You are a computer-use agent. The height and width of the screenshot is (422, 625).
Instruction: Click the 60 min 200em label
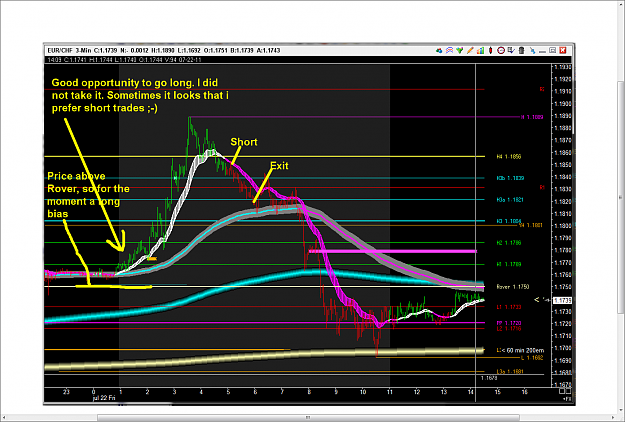coord(523,351)
